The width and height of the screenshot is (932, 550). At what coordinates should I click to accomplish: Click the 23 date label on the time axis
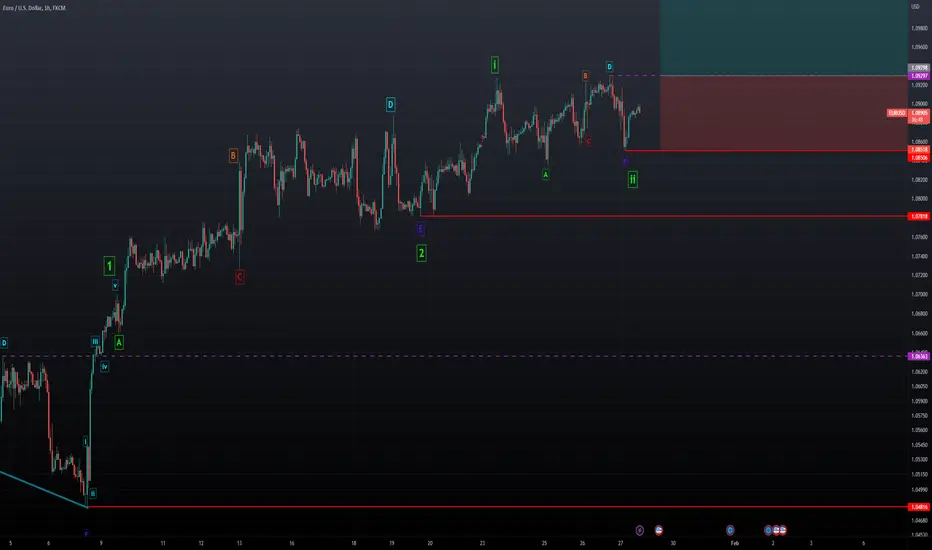483,543
